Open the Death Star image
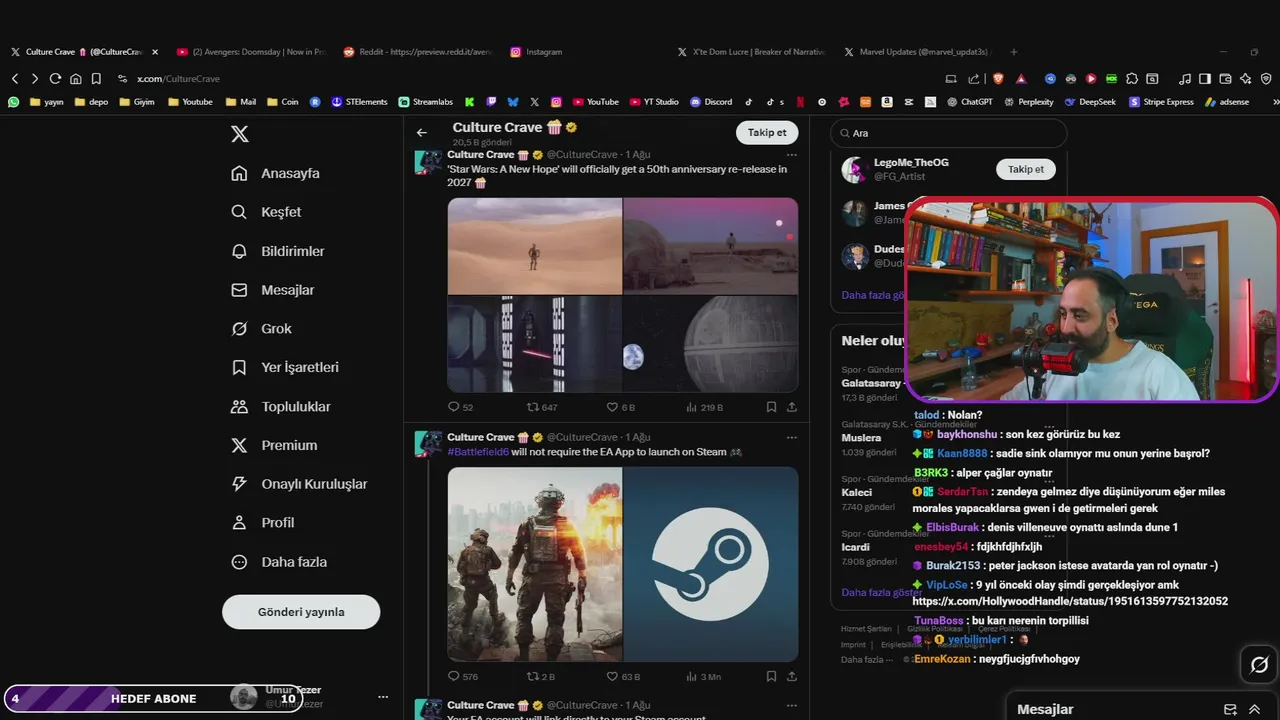Screen dimensions: 1280x720 tap(711, 344)
